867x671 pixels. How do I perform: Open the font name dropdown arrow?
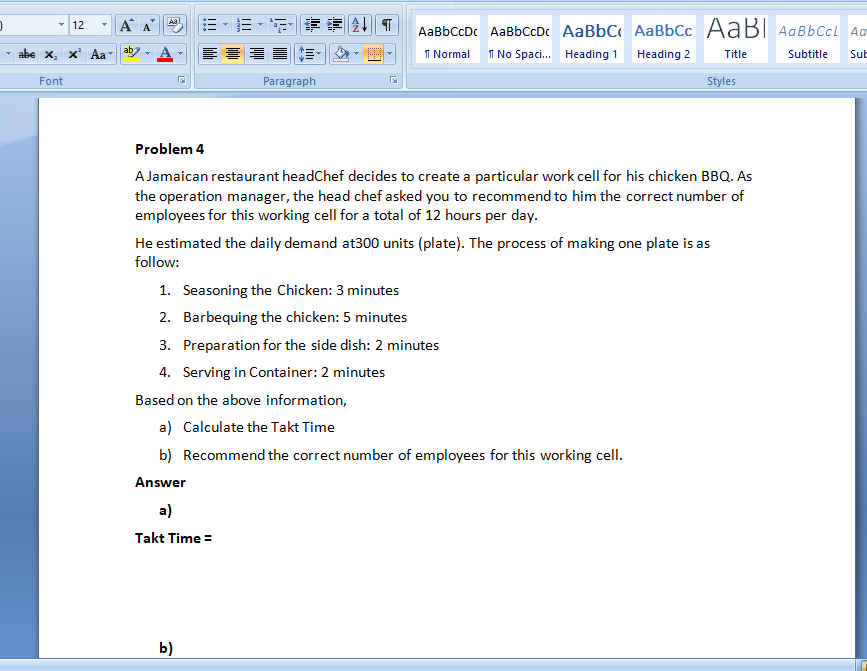point(61,25)
